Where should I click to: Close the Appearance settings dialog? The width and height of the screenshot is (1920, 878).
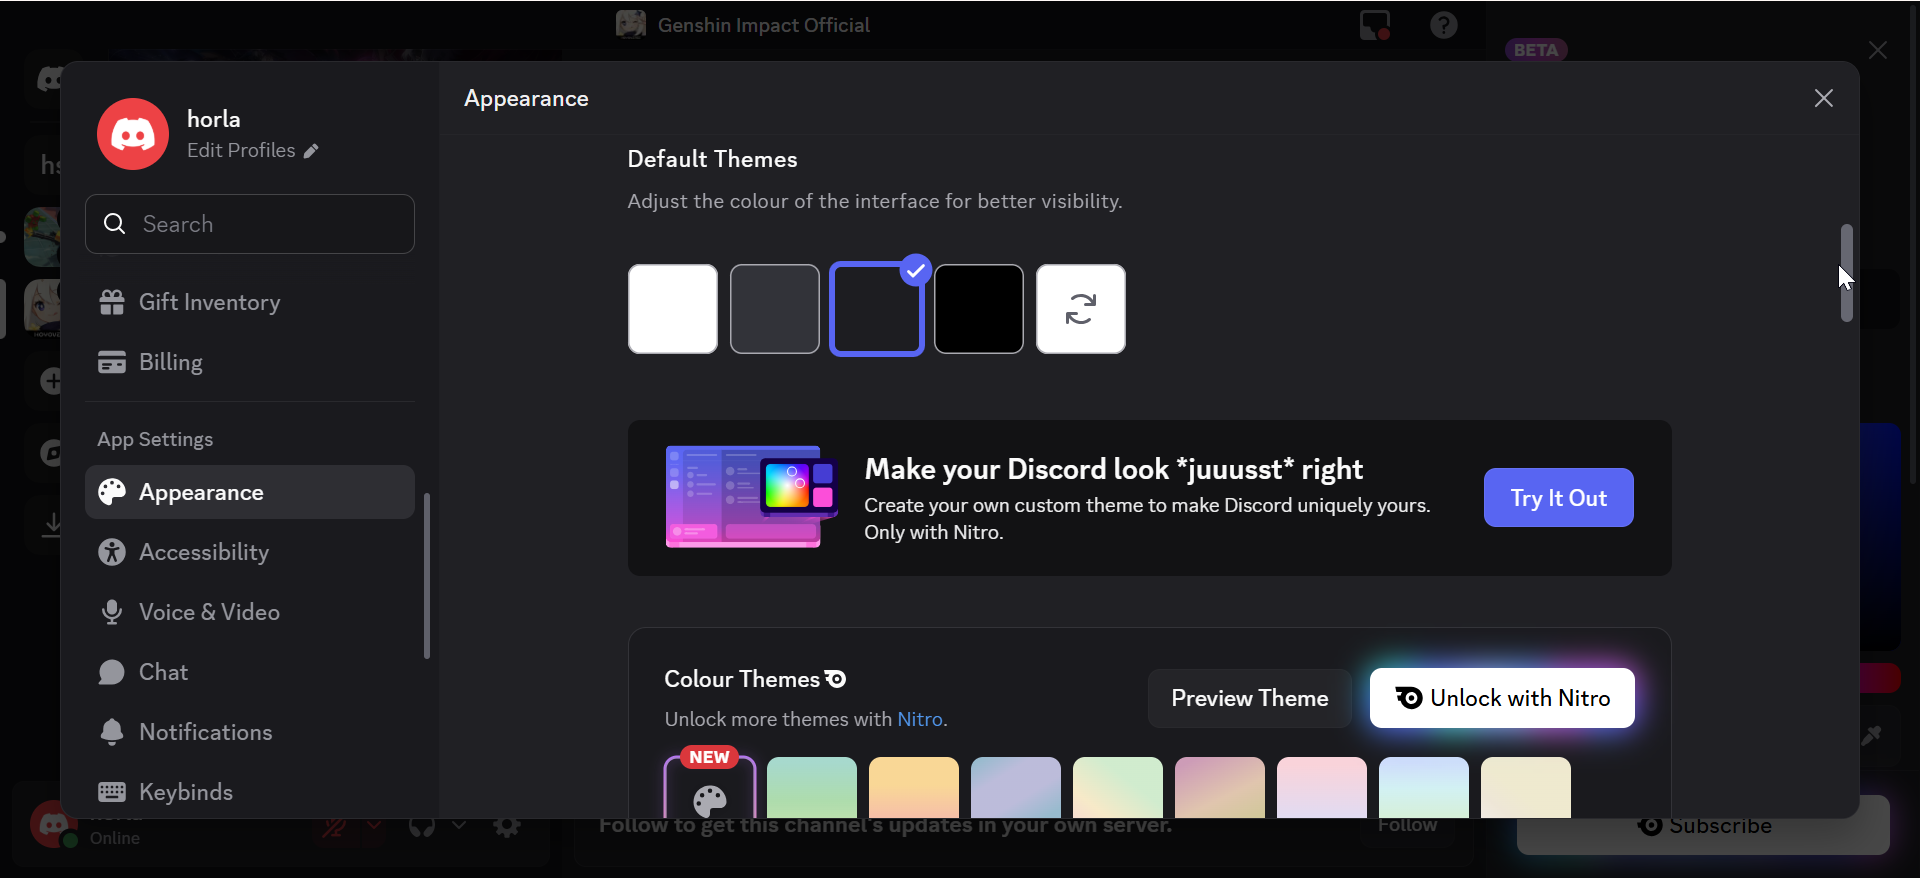click(1824, 98)
